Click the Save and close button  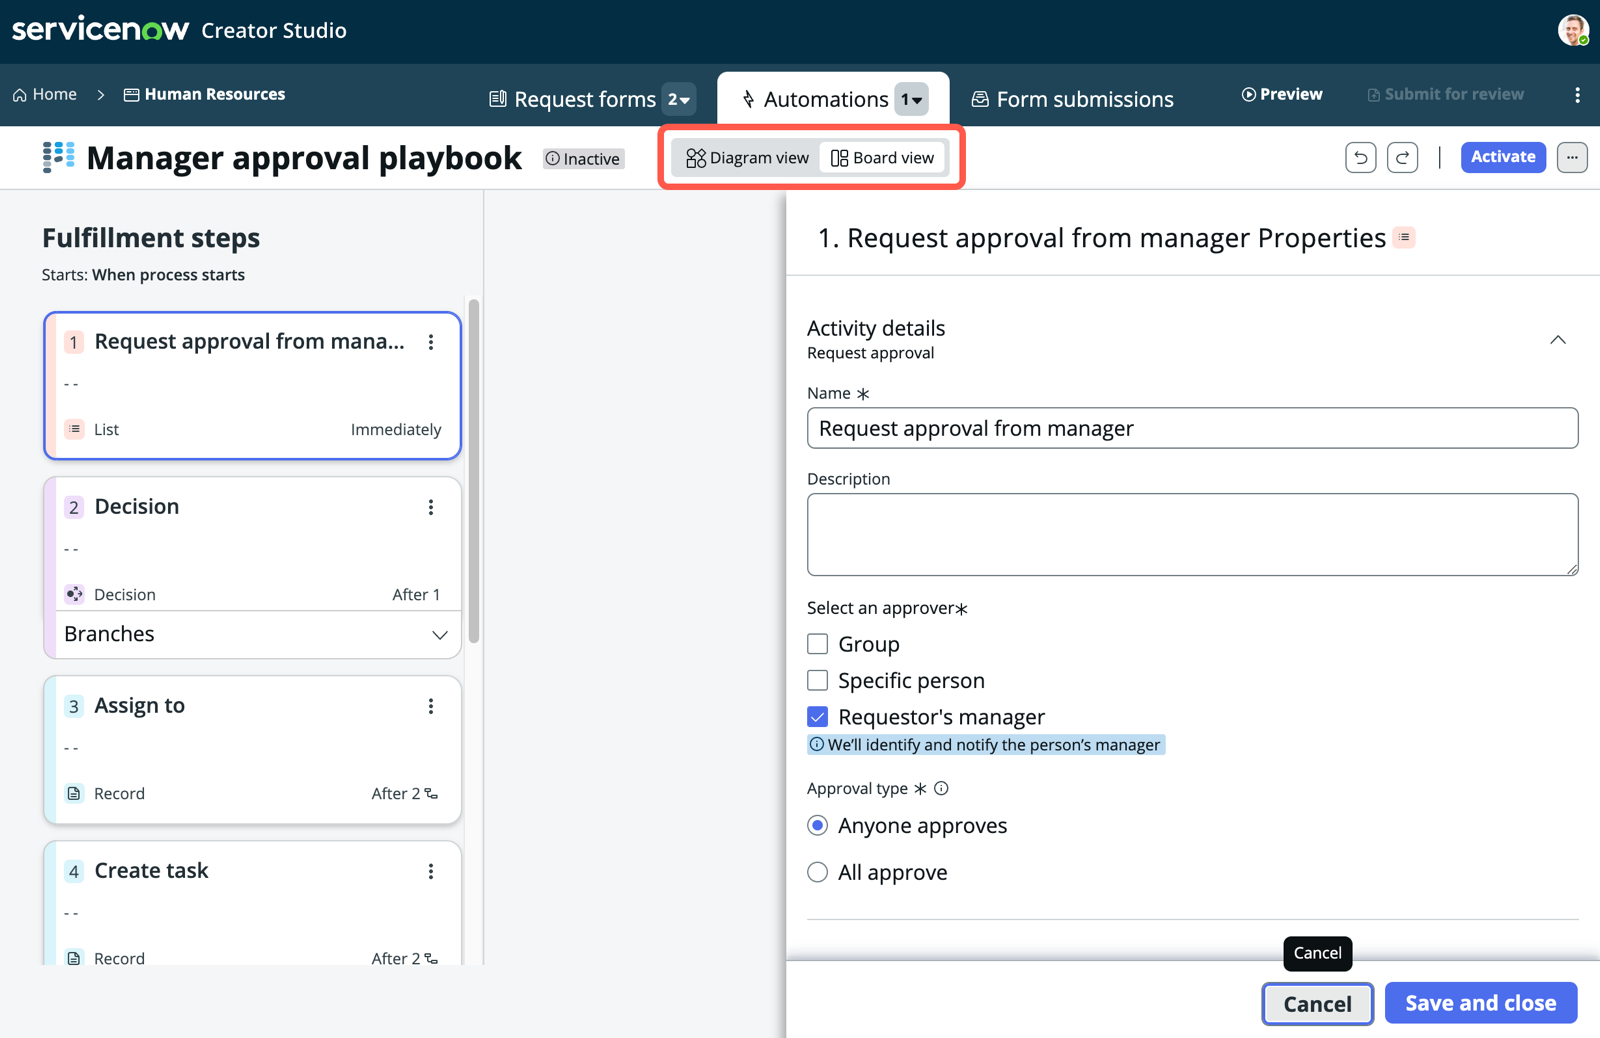pyautogui.click(x=1481, y=1003)
